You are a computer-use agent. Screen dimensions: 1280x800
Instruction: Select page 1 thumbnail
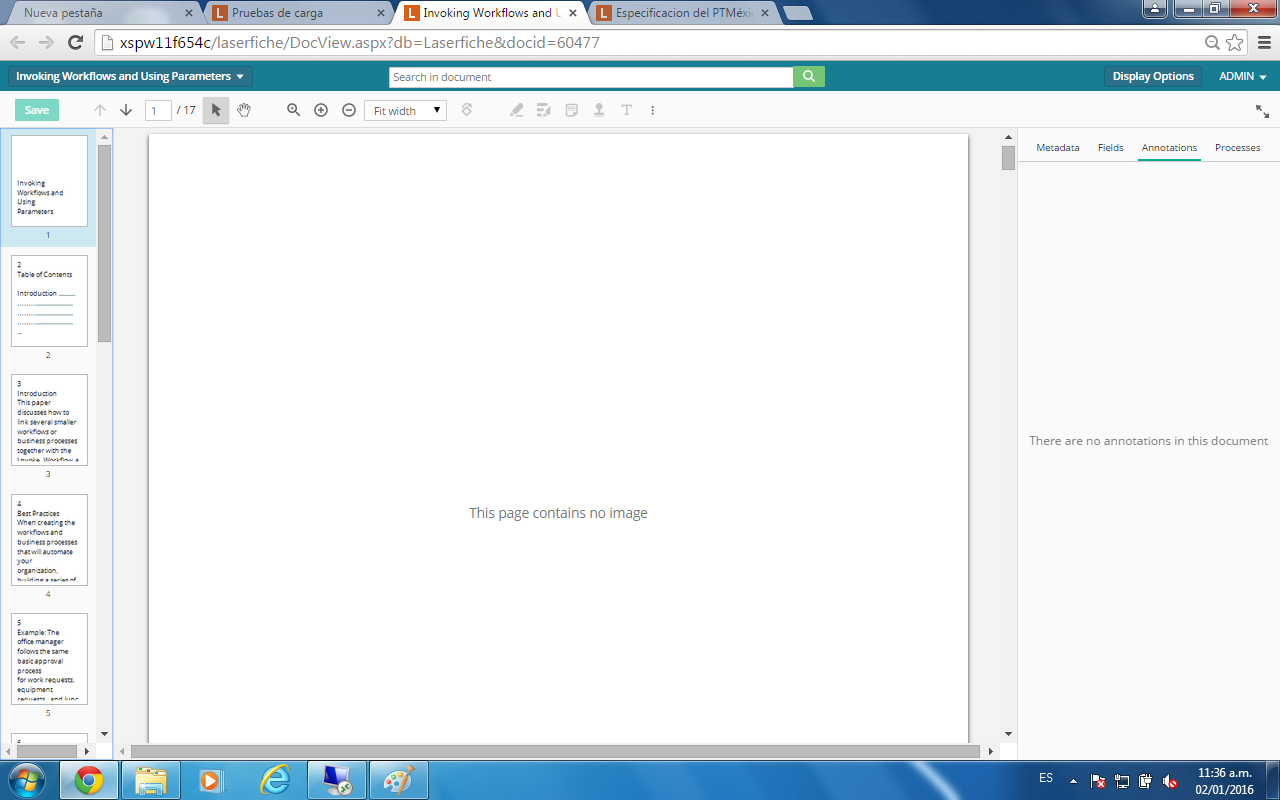point(49,181)
